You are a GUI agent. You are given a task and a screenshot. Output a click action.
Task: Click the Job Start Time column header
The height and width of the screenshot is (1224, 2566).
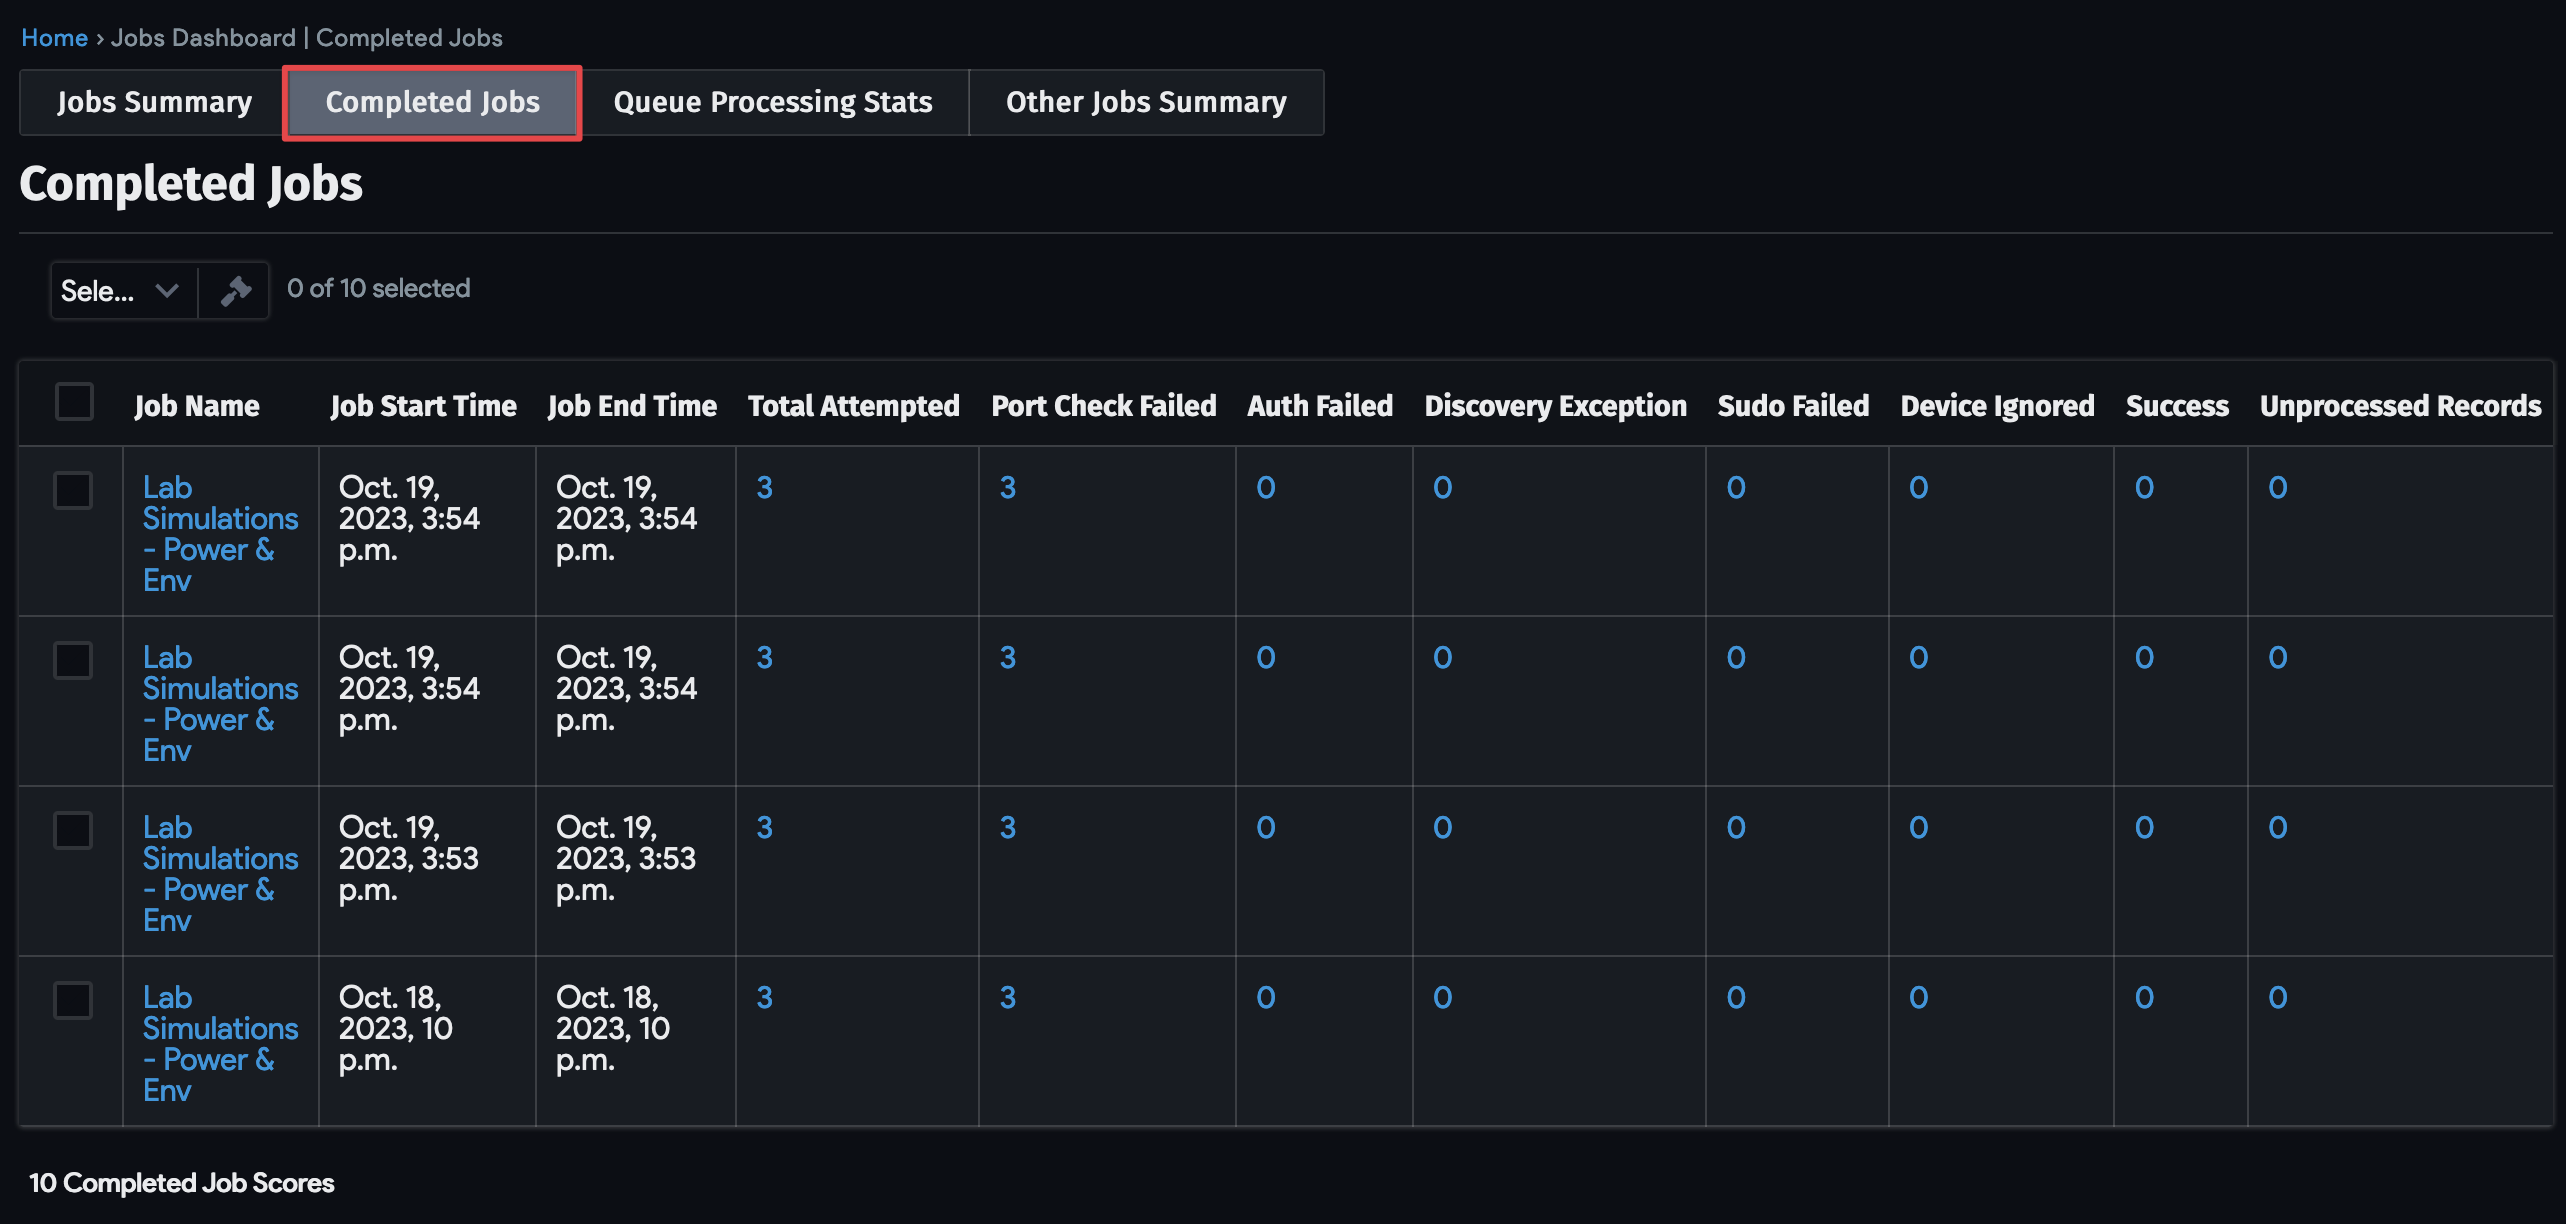coord(423,406)
